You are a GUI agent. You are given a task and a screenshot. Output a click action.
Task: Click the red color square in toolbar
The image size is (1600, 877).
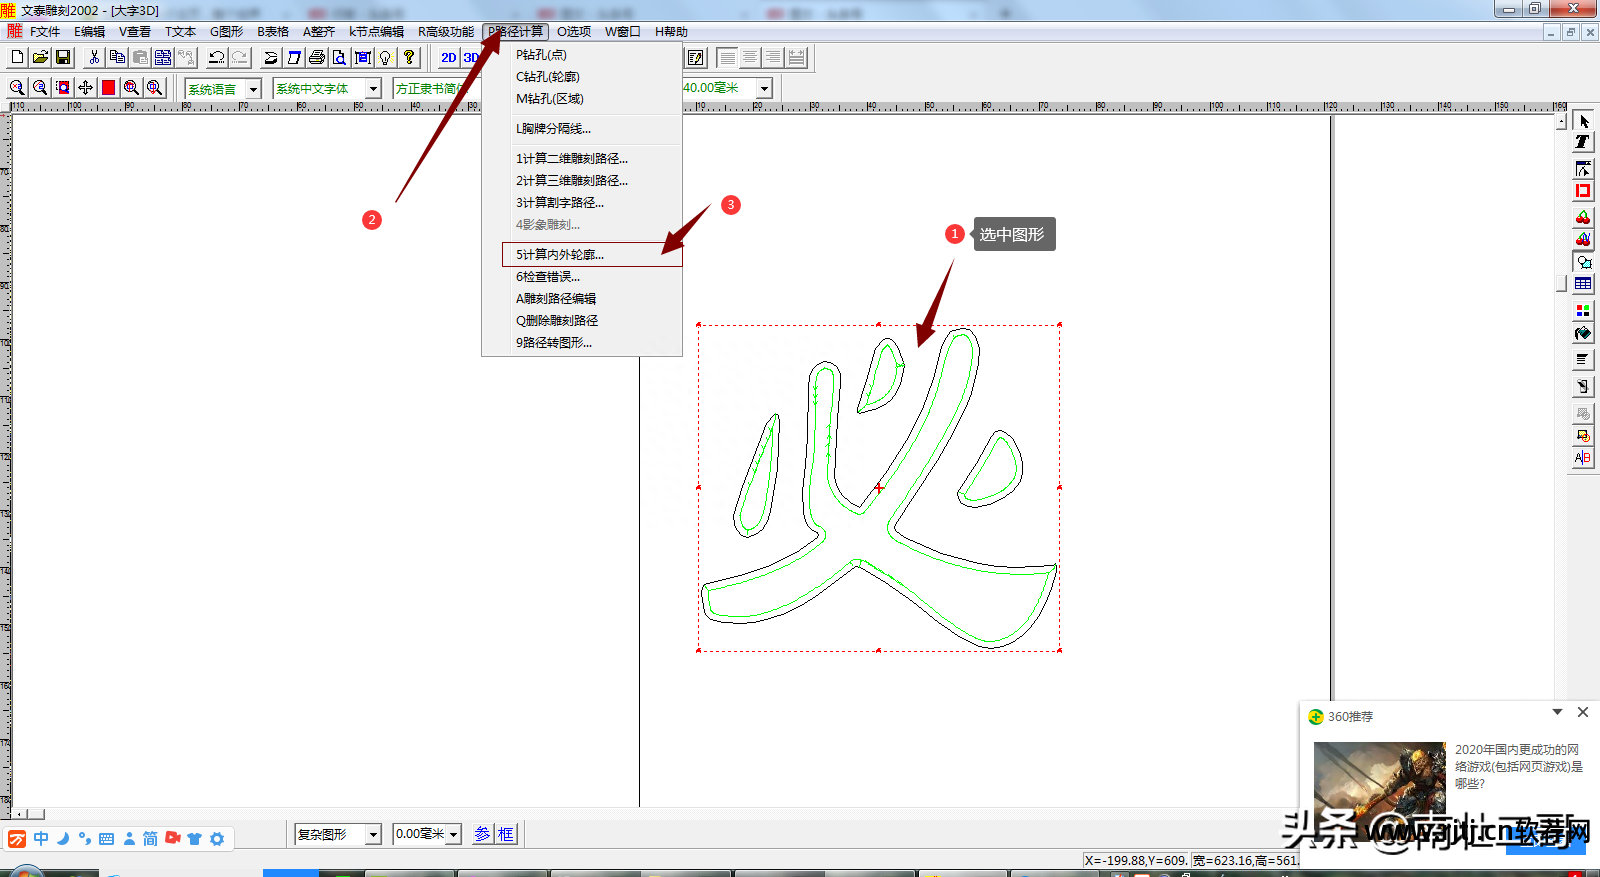[x=108, y=88]
